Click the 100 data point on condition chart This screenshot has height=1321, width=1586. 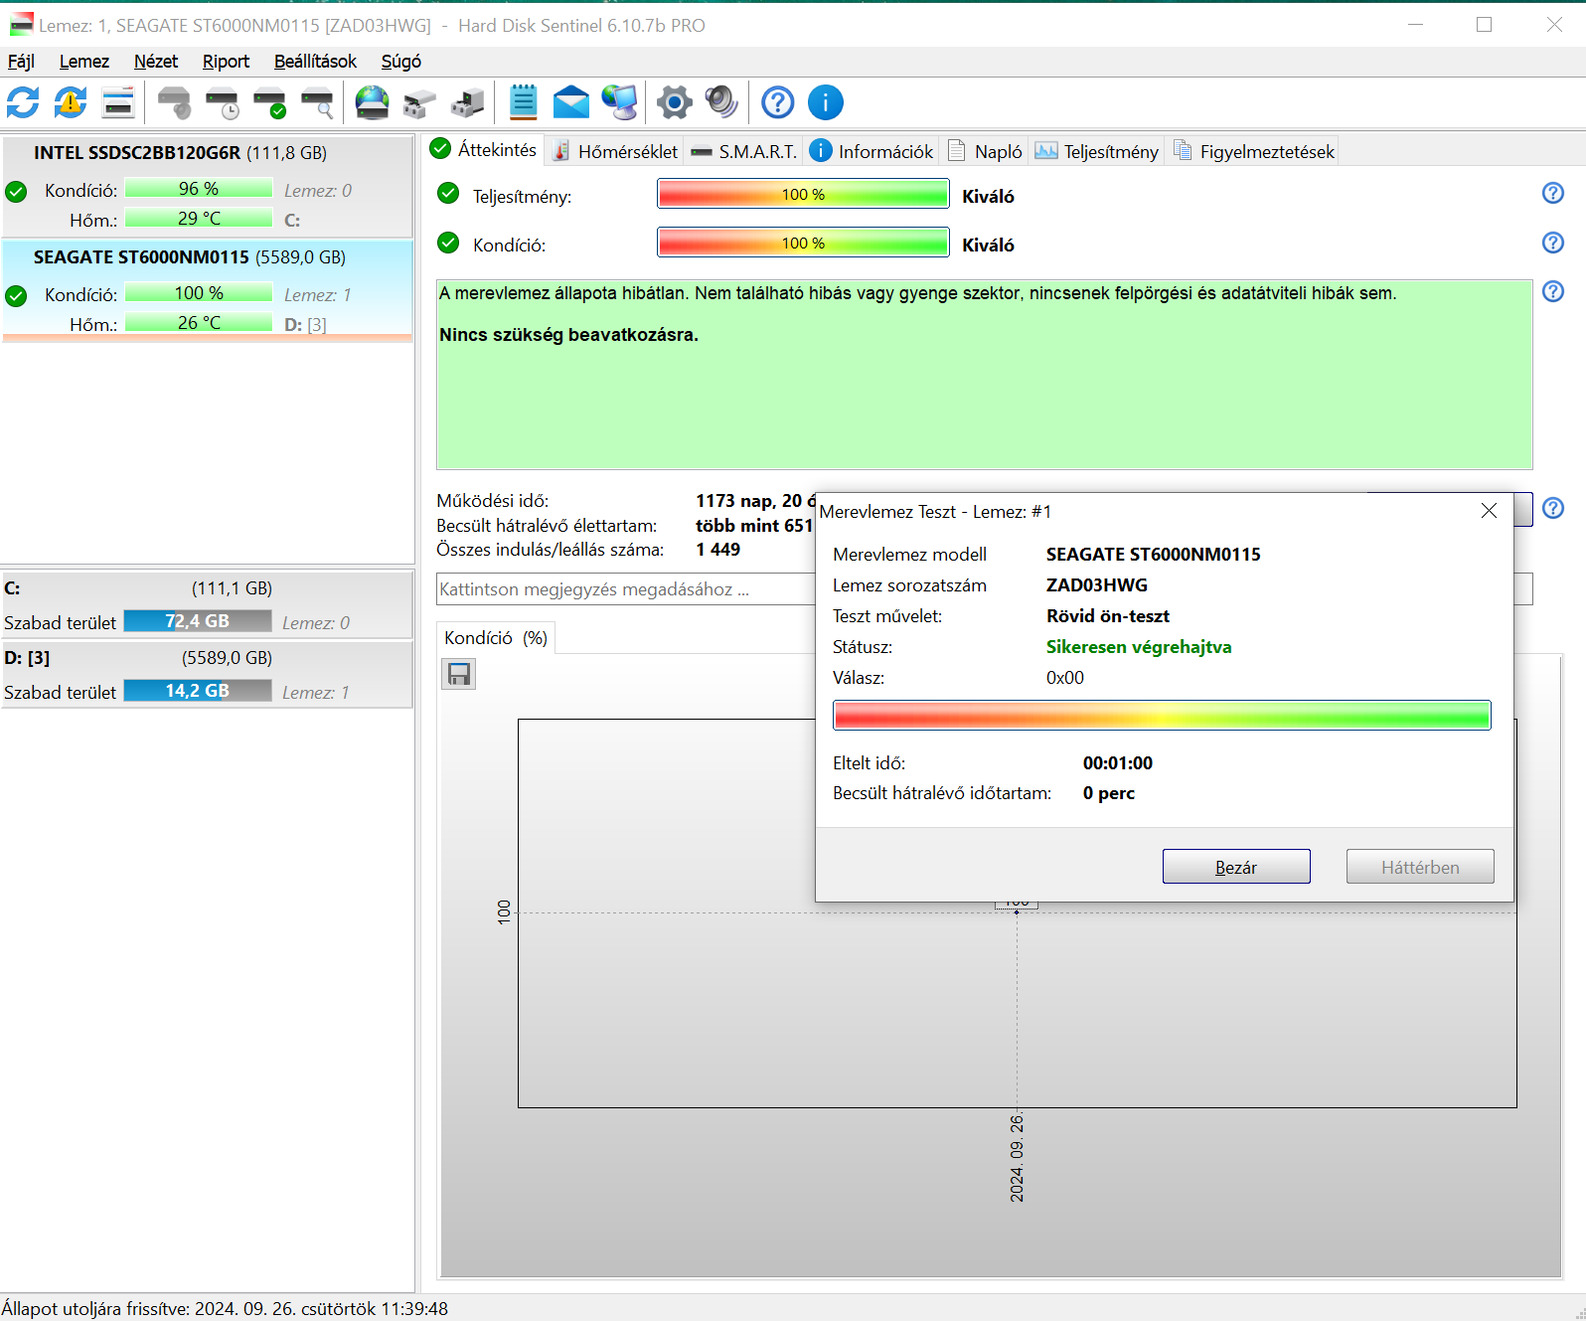click(x=1017, y=910)
